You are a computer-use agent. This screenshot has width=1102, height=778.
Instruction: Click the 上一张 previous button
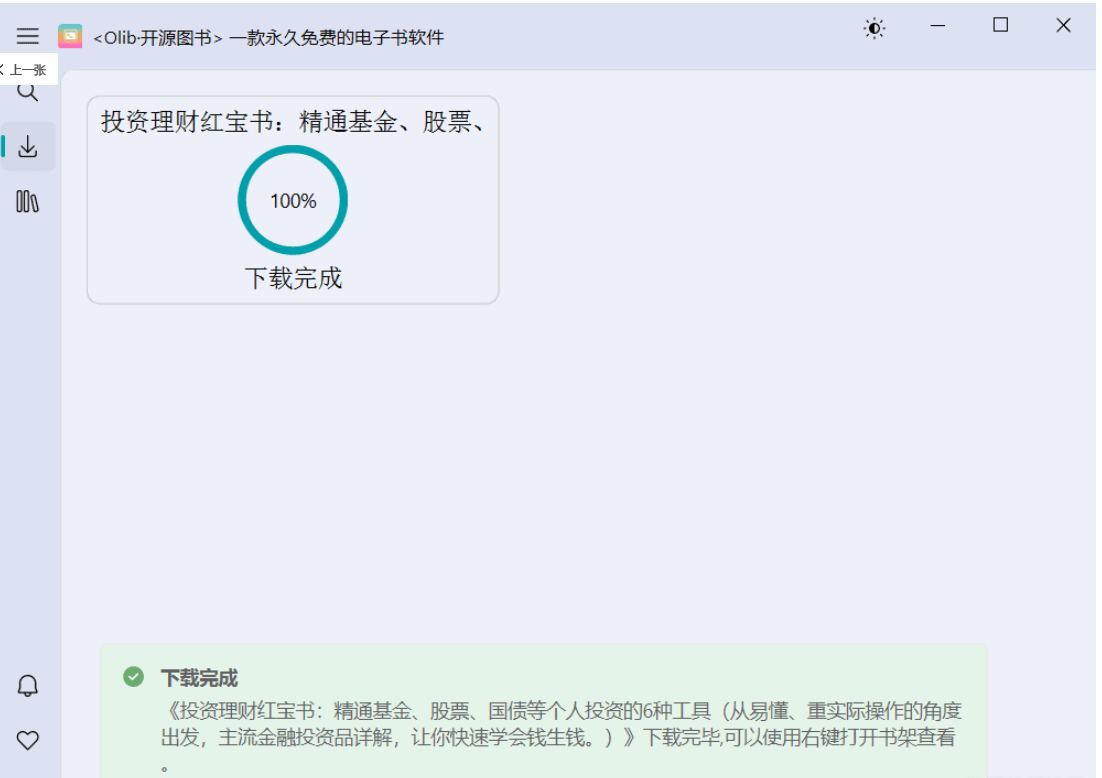[x=27, y=70]
